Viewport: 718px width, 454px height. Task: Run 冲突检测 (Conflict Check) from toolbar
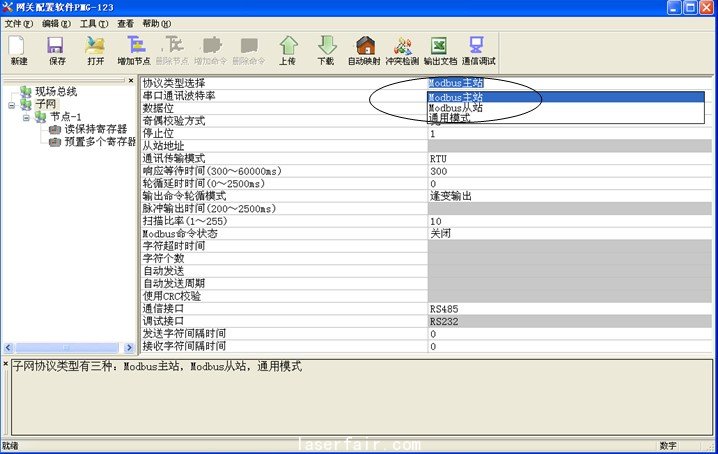(402, 48)
